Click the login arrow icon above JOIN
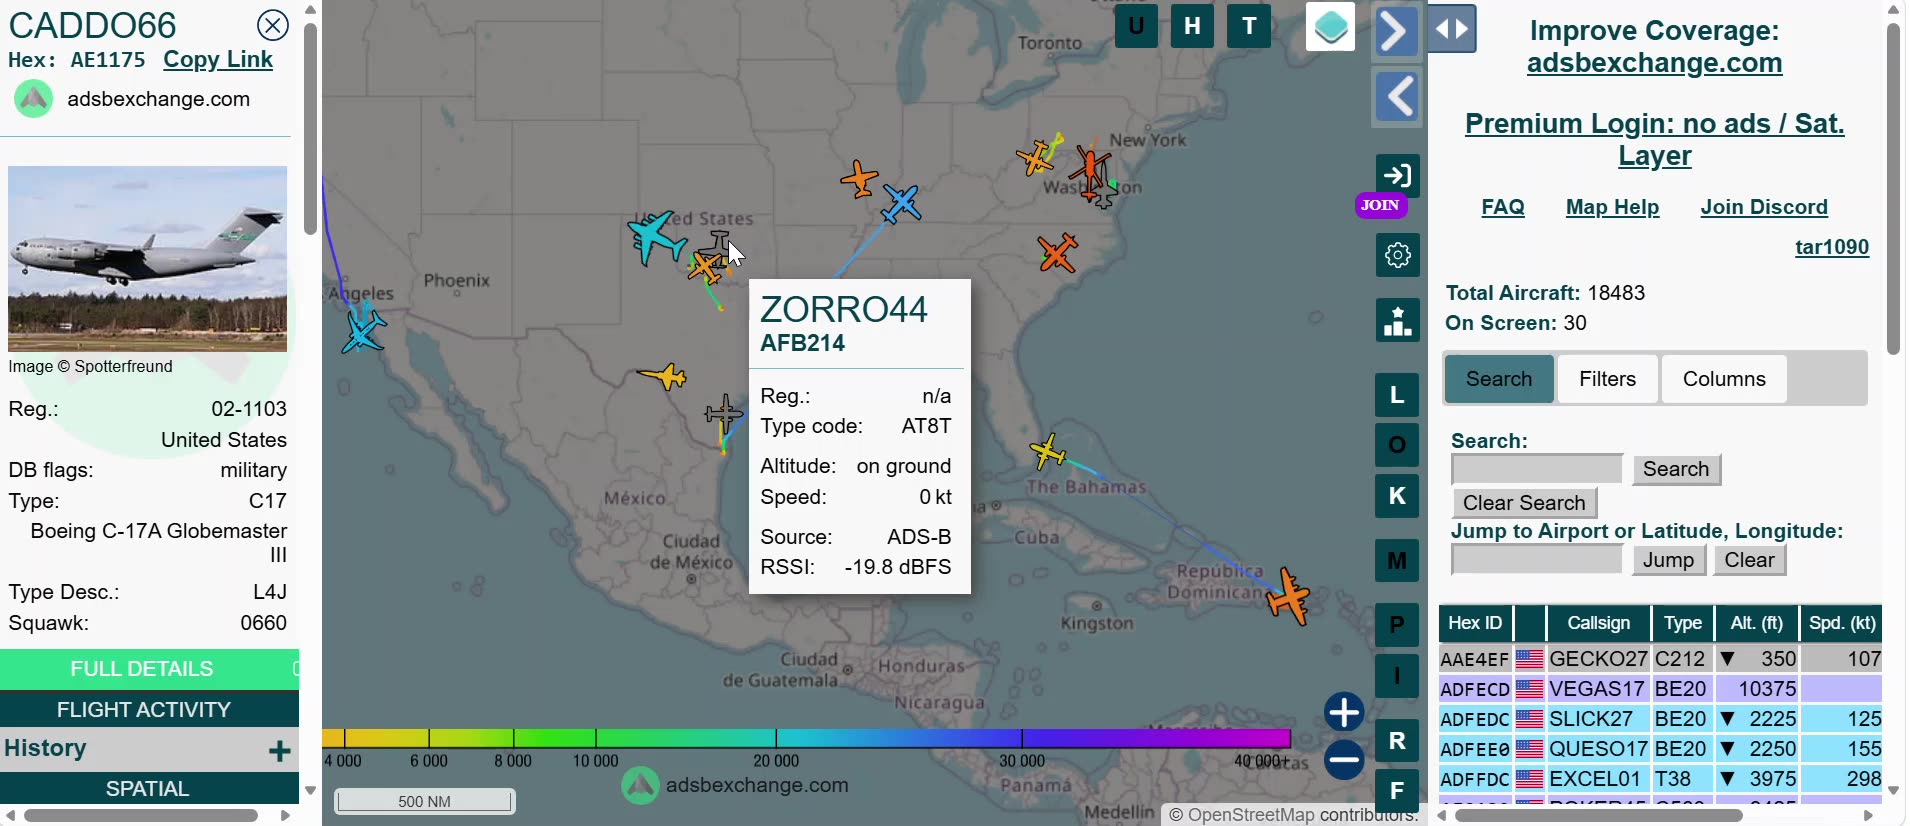The height and width of the screenshot is (826, 1910). 1397,175
